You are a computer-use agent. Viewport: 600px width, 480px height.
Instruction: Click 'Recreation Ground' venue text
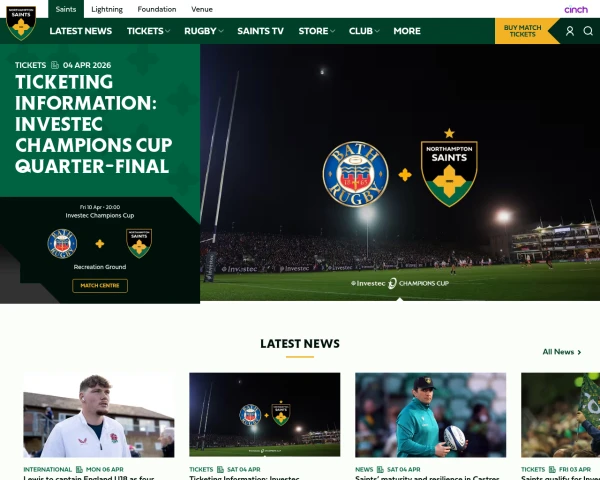(100, 267)
